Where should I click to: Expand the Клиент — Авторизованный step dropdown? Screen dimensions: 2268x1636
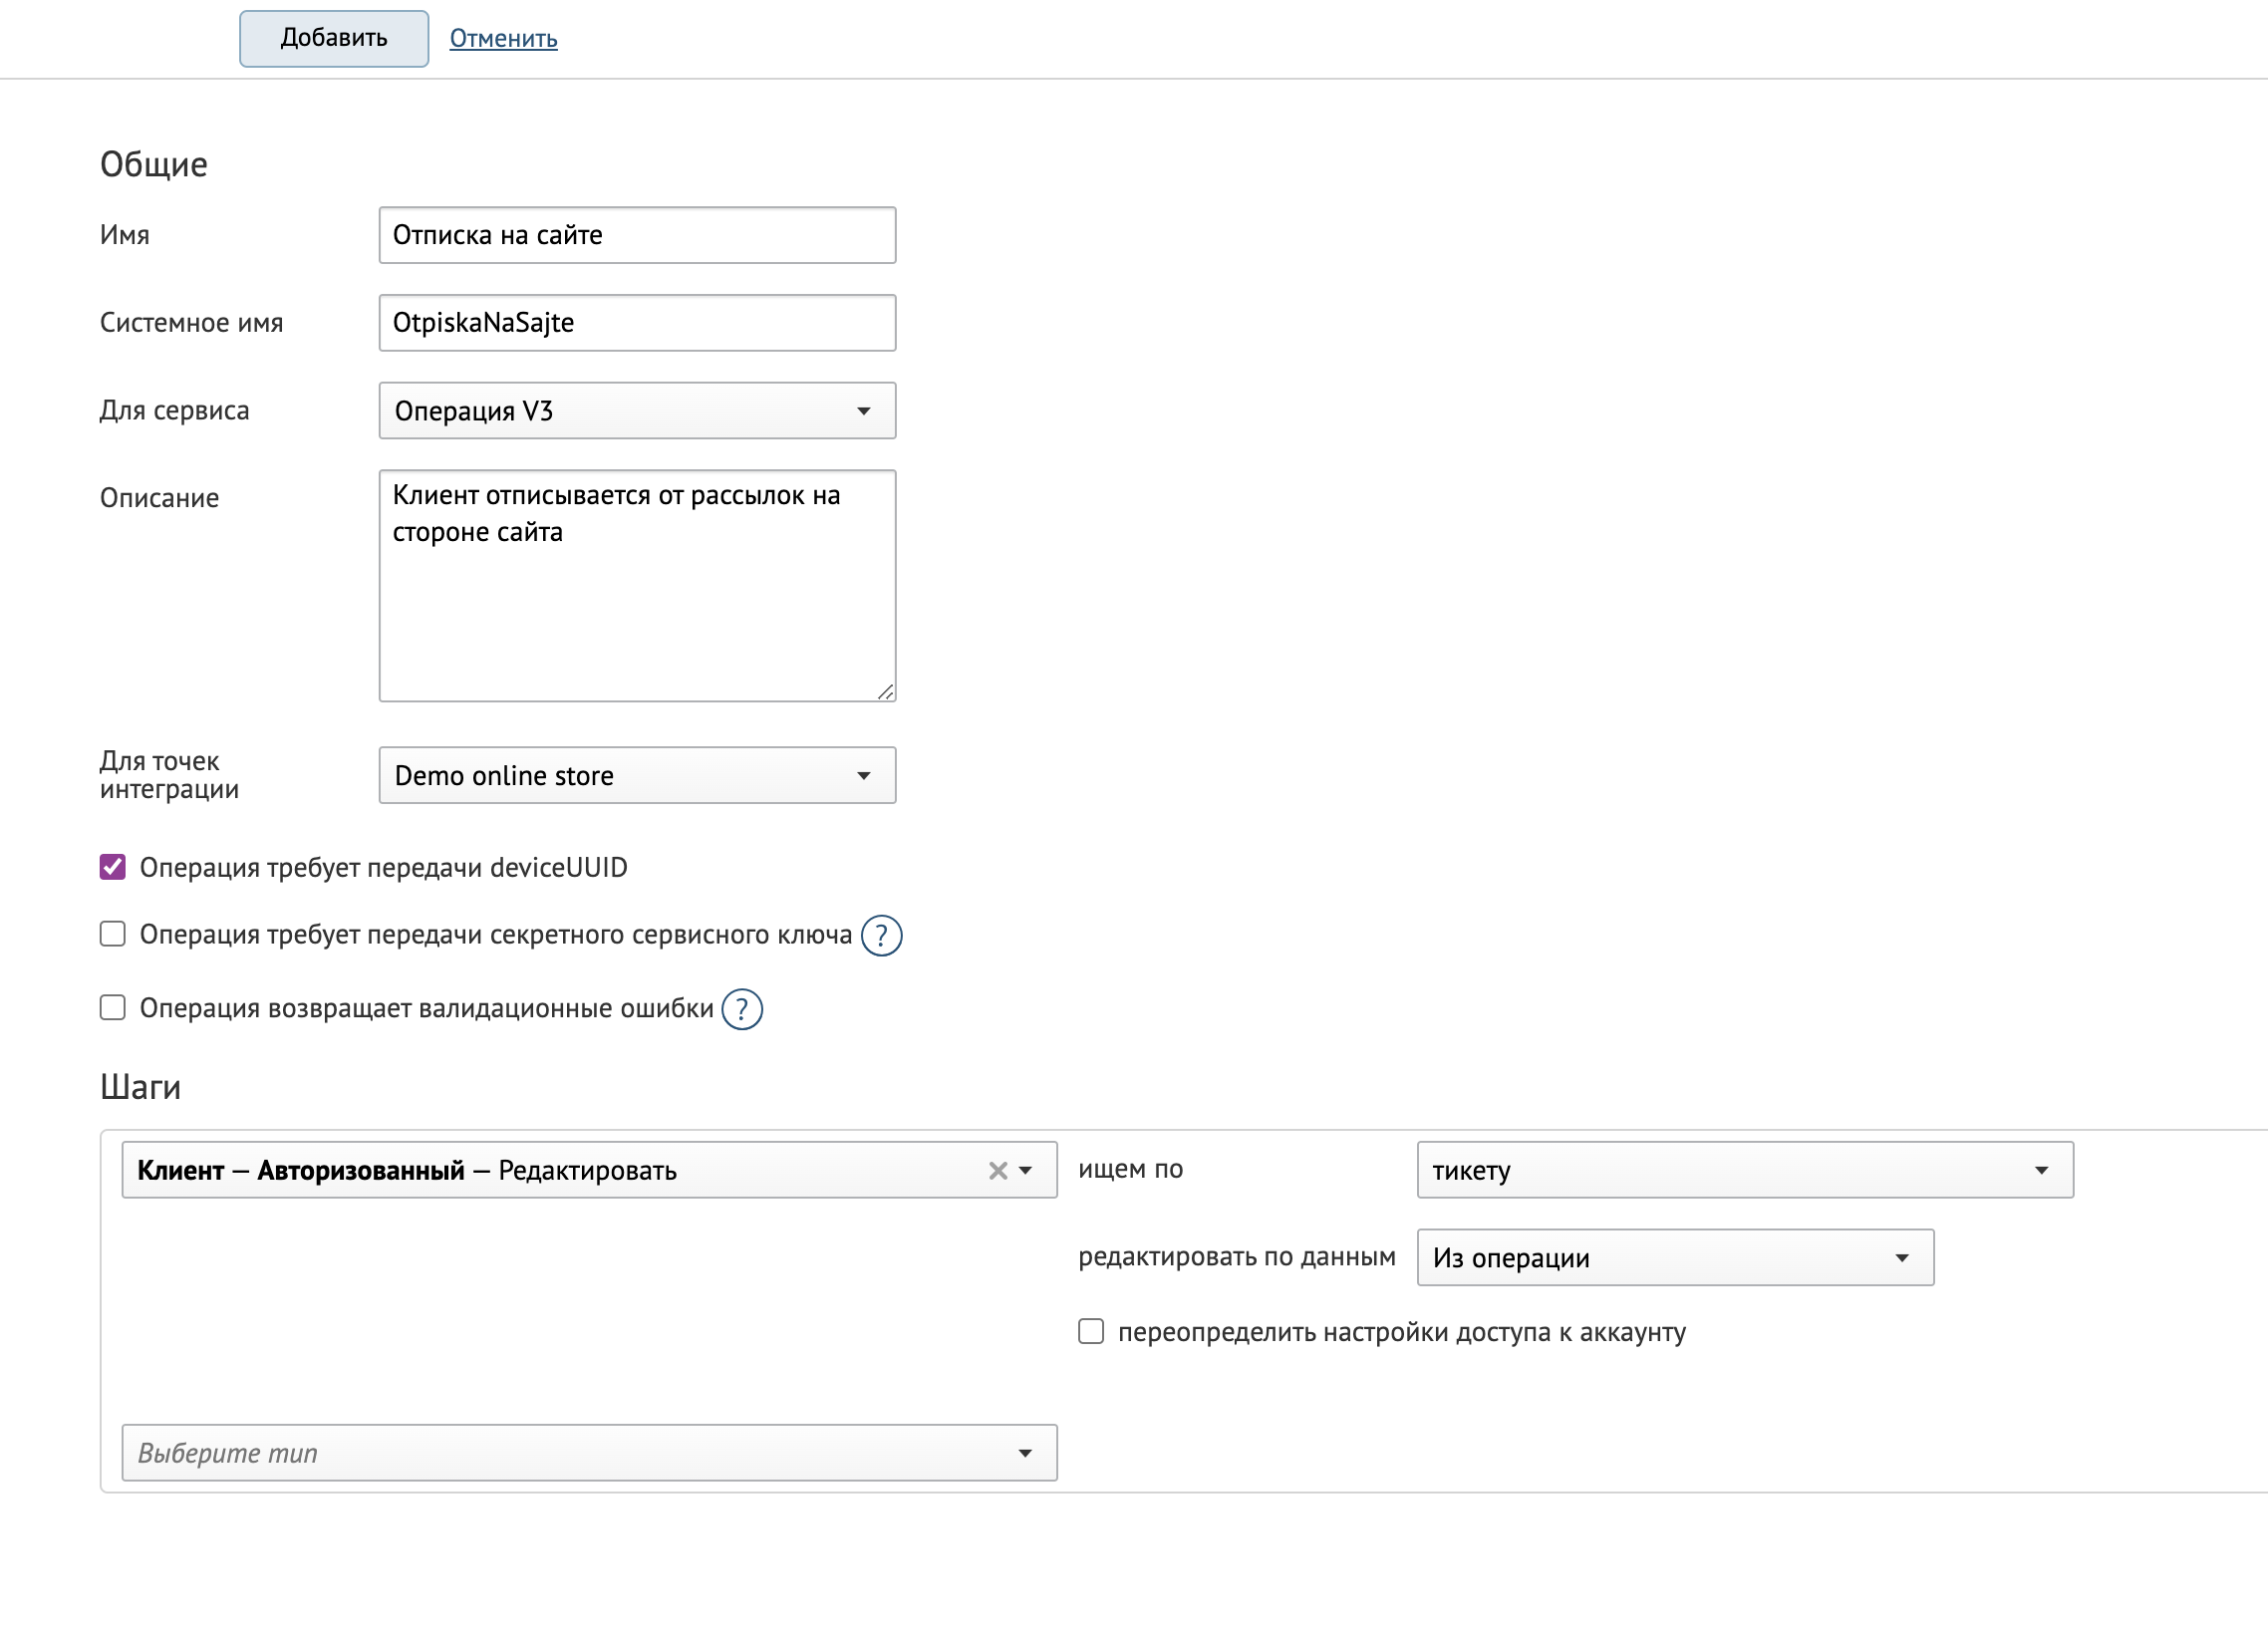pyautogui.click(x=1025, y=1171)
